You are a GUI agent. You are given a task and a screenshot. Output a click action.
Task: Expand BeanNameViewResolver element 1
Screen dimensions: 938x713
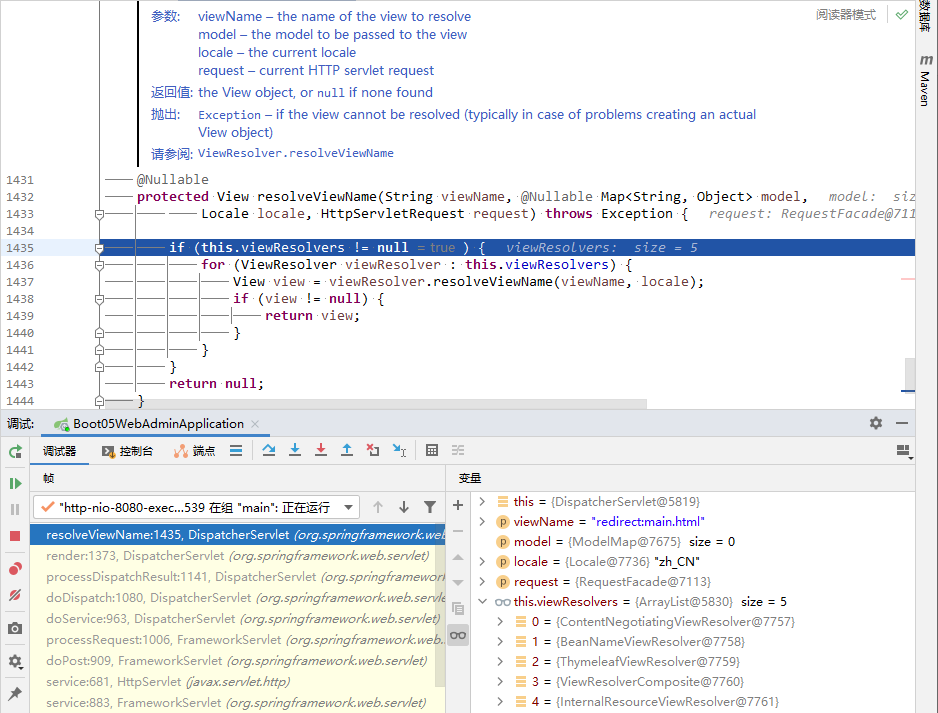(501, 642)
